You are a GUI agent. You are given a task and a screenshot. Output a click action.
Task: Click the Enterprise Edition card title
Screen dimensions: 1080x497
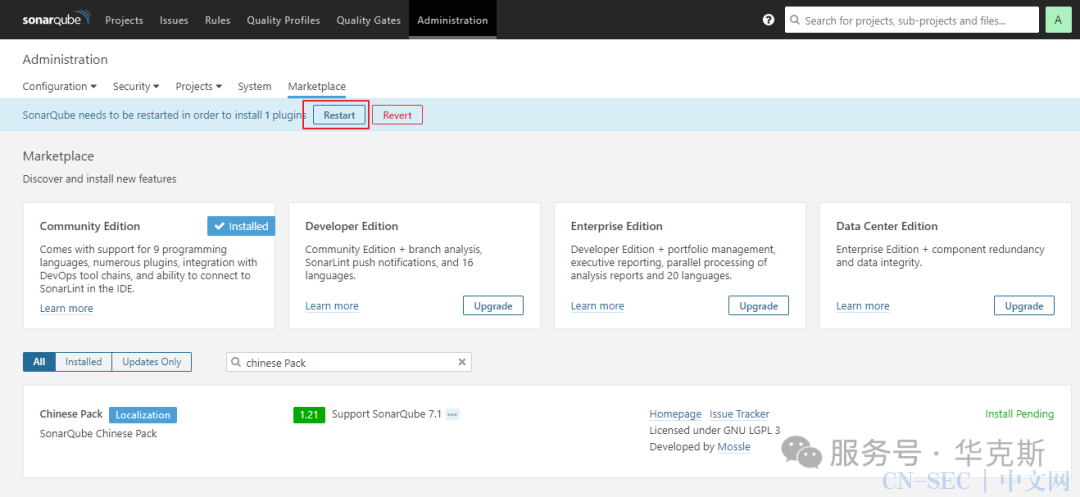pos(616,226)
